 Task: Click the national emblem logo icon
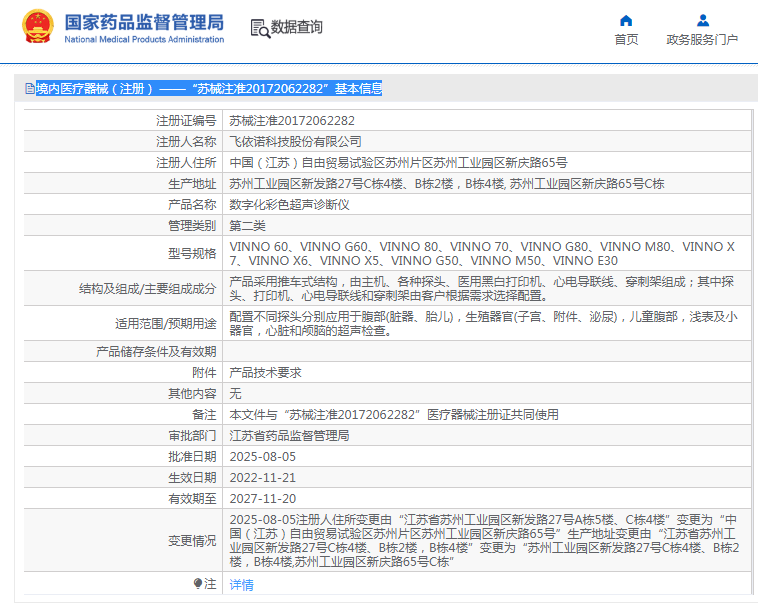point(38,27)
